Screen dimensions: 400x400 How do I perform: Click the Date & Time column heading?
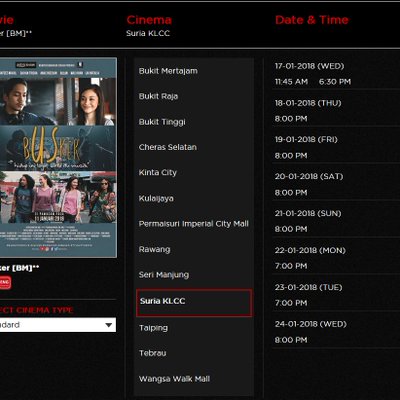pos(312,20)
